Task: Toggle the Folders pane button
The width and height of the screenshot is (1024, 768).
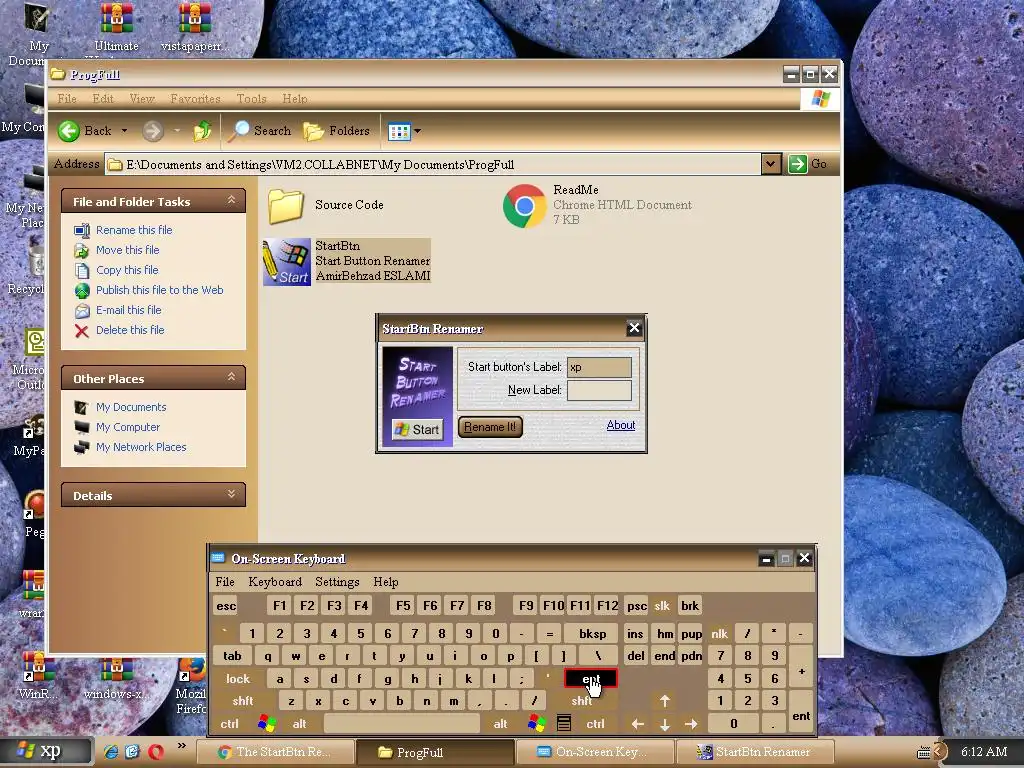Action: (337, 131)
